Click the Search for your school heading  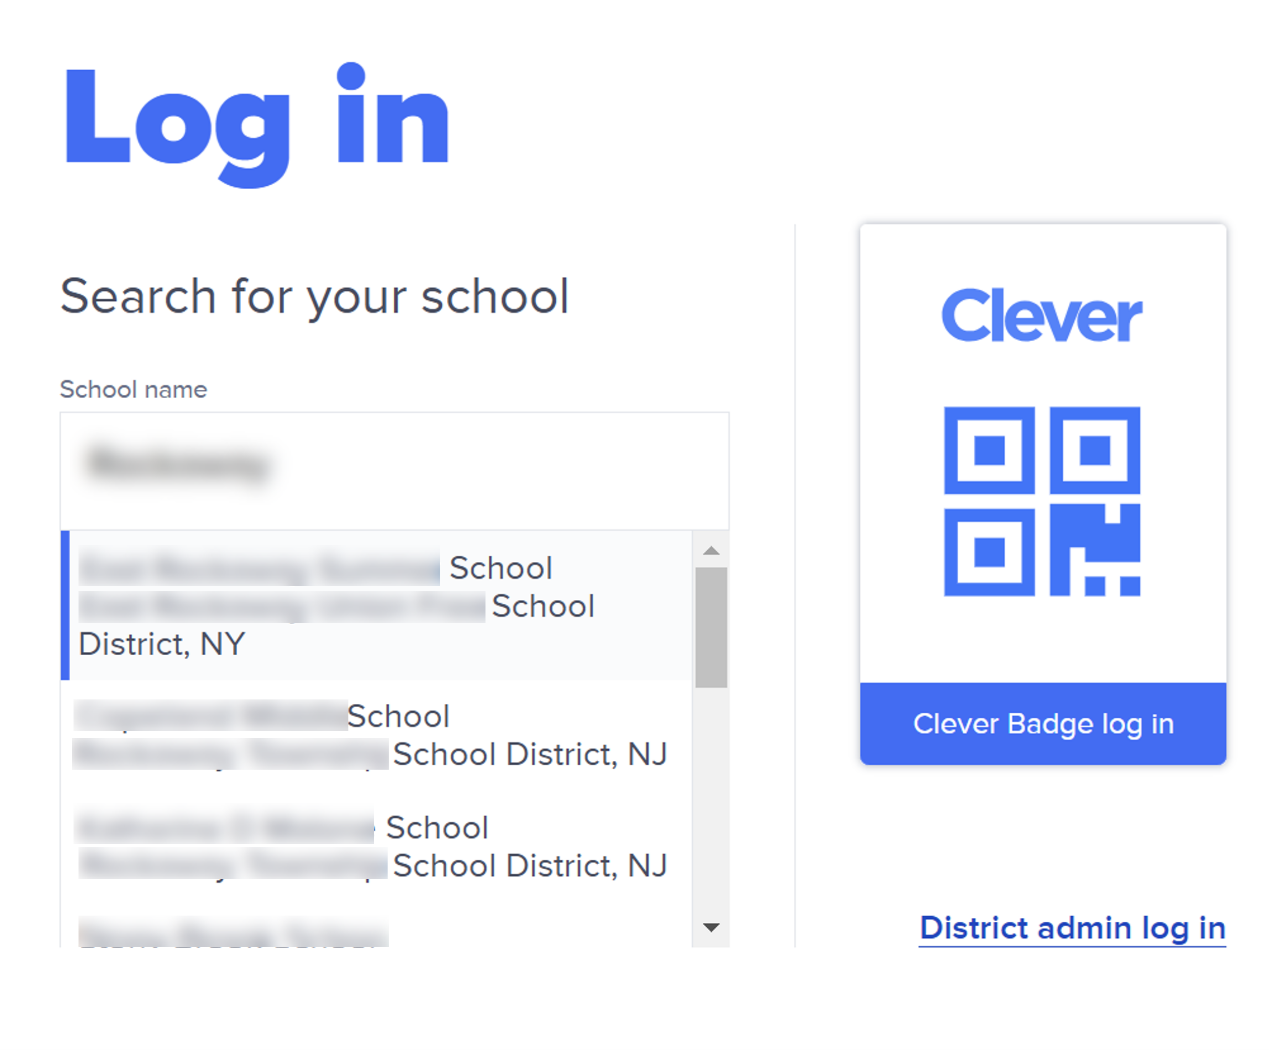314,297
